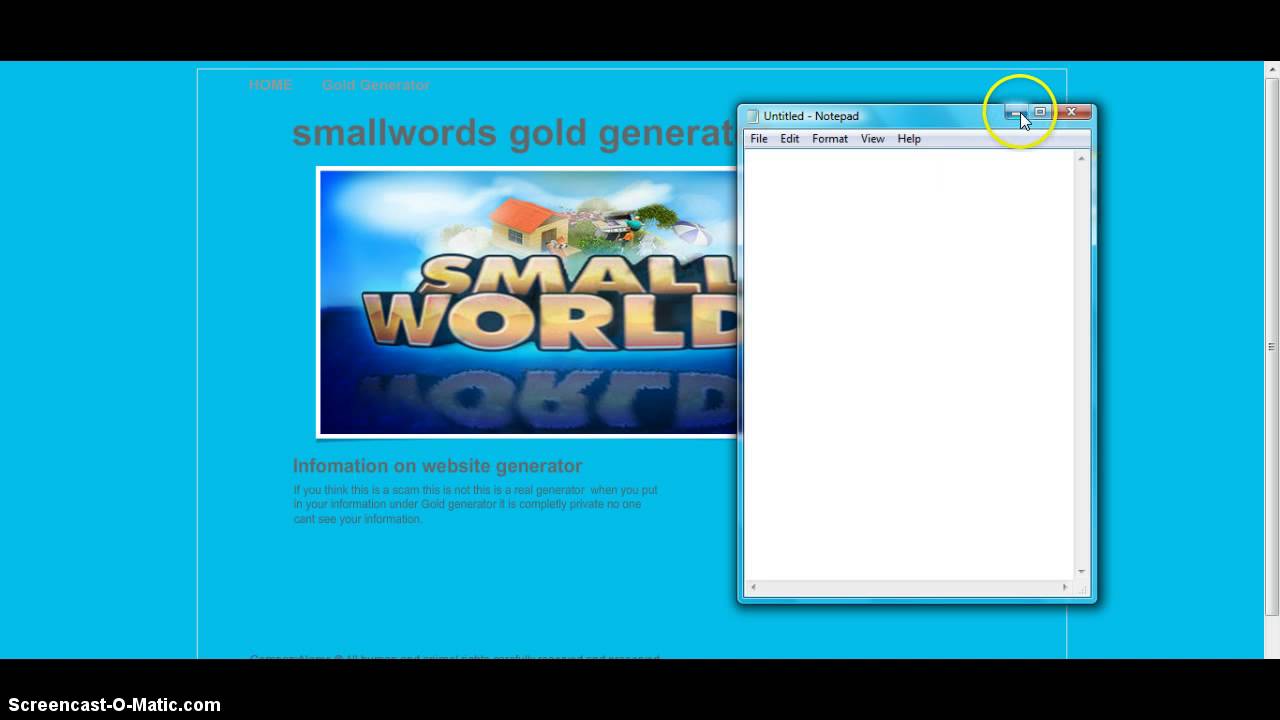Image resolution: width=1280 pixels, height=720 pixels.
Task: Go to HOME link on website
Action: 270,85
